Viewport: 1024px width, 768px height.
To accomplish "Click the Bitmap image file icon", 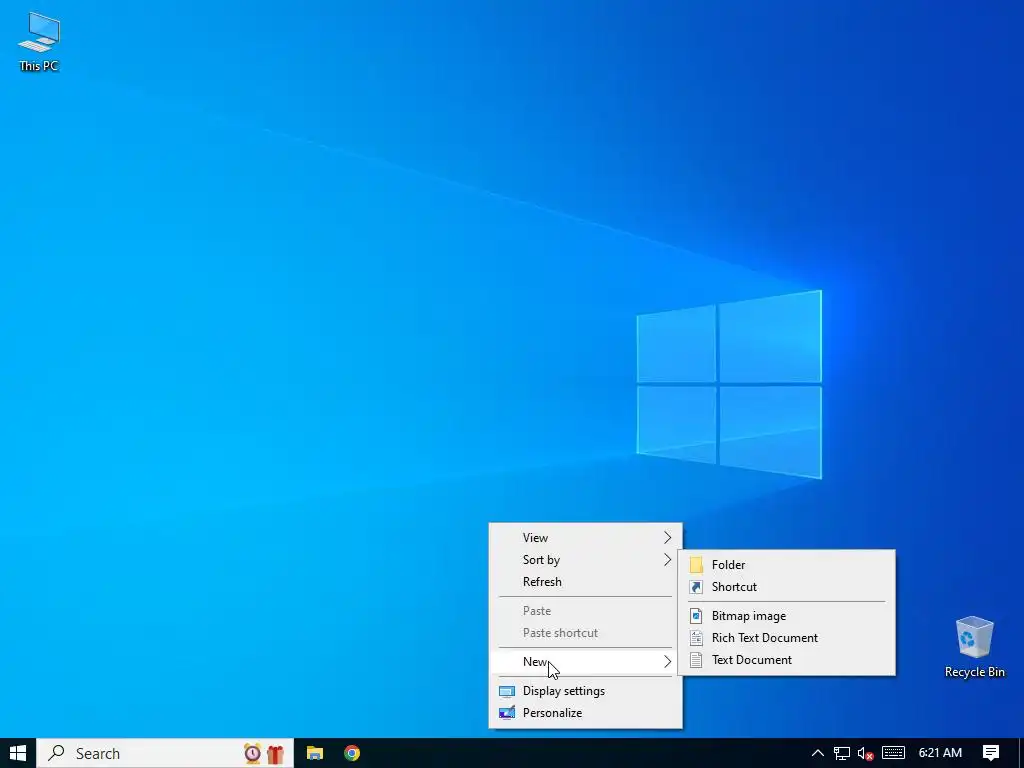I will tap(696, 616).
